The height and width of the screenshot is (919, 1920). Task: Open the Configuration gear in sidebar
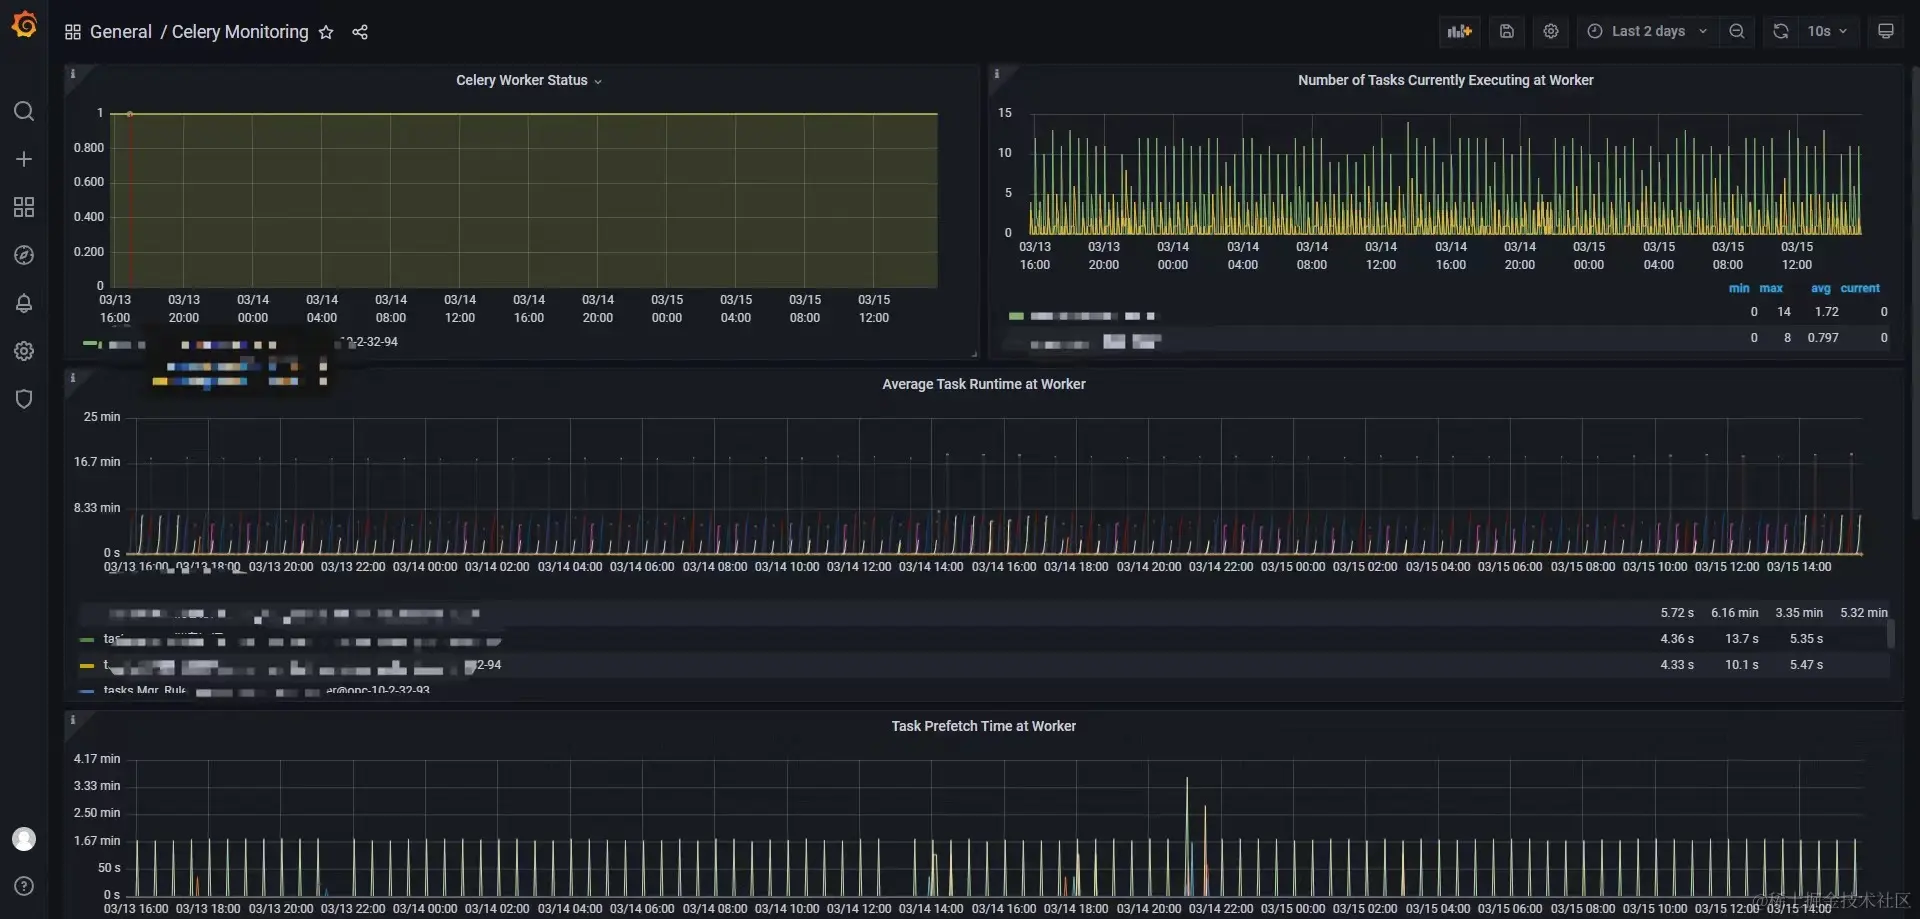[24, 351]
